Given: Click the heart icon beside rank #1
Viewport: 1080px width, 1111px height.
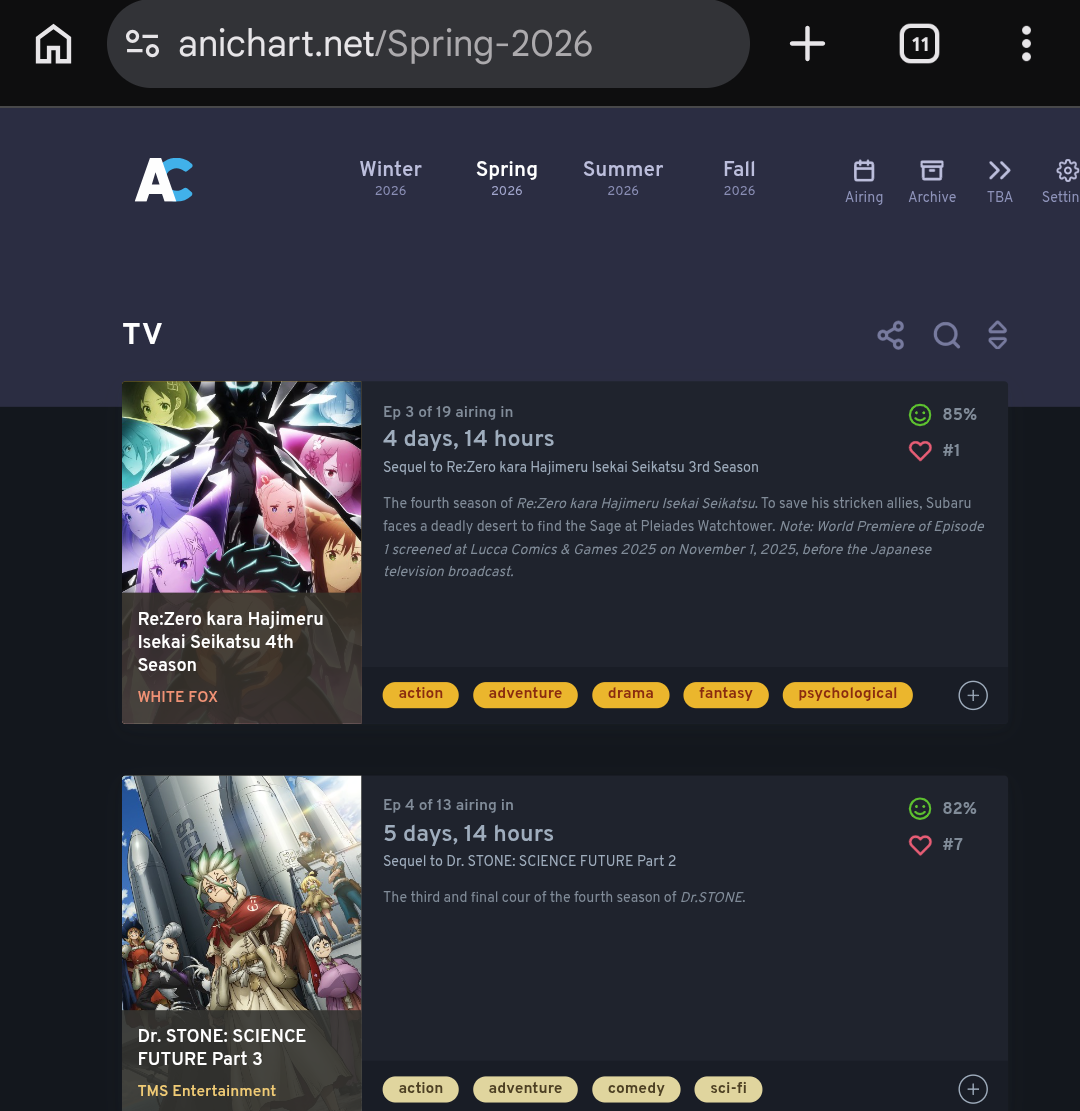Looking at the screenshot, I should coord(920,451).
